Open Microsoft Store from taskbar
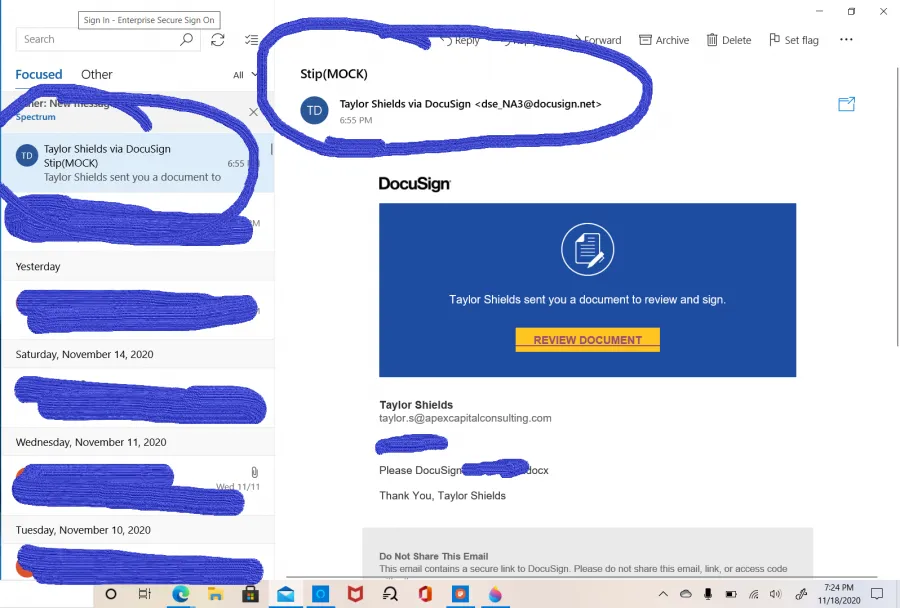 250,594
